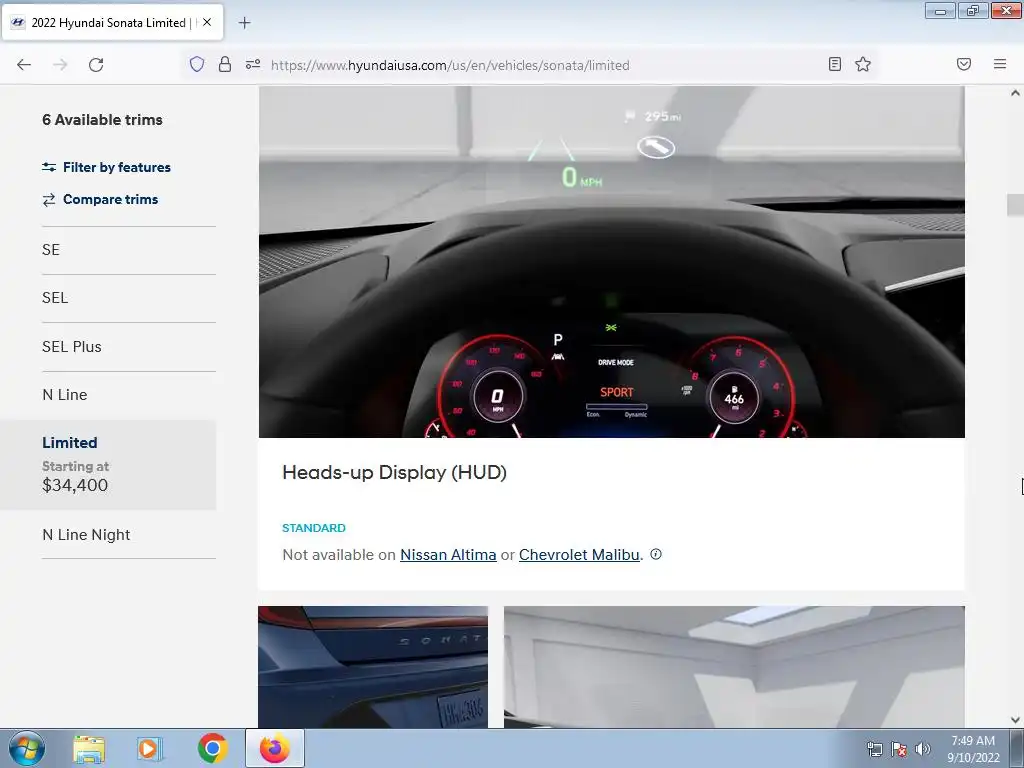Open the Nissan Altima link
The height and width of the screenshot is (768, 1024).
point(448,554)
